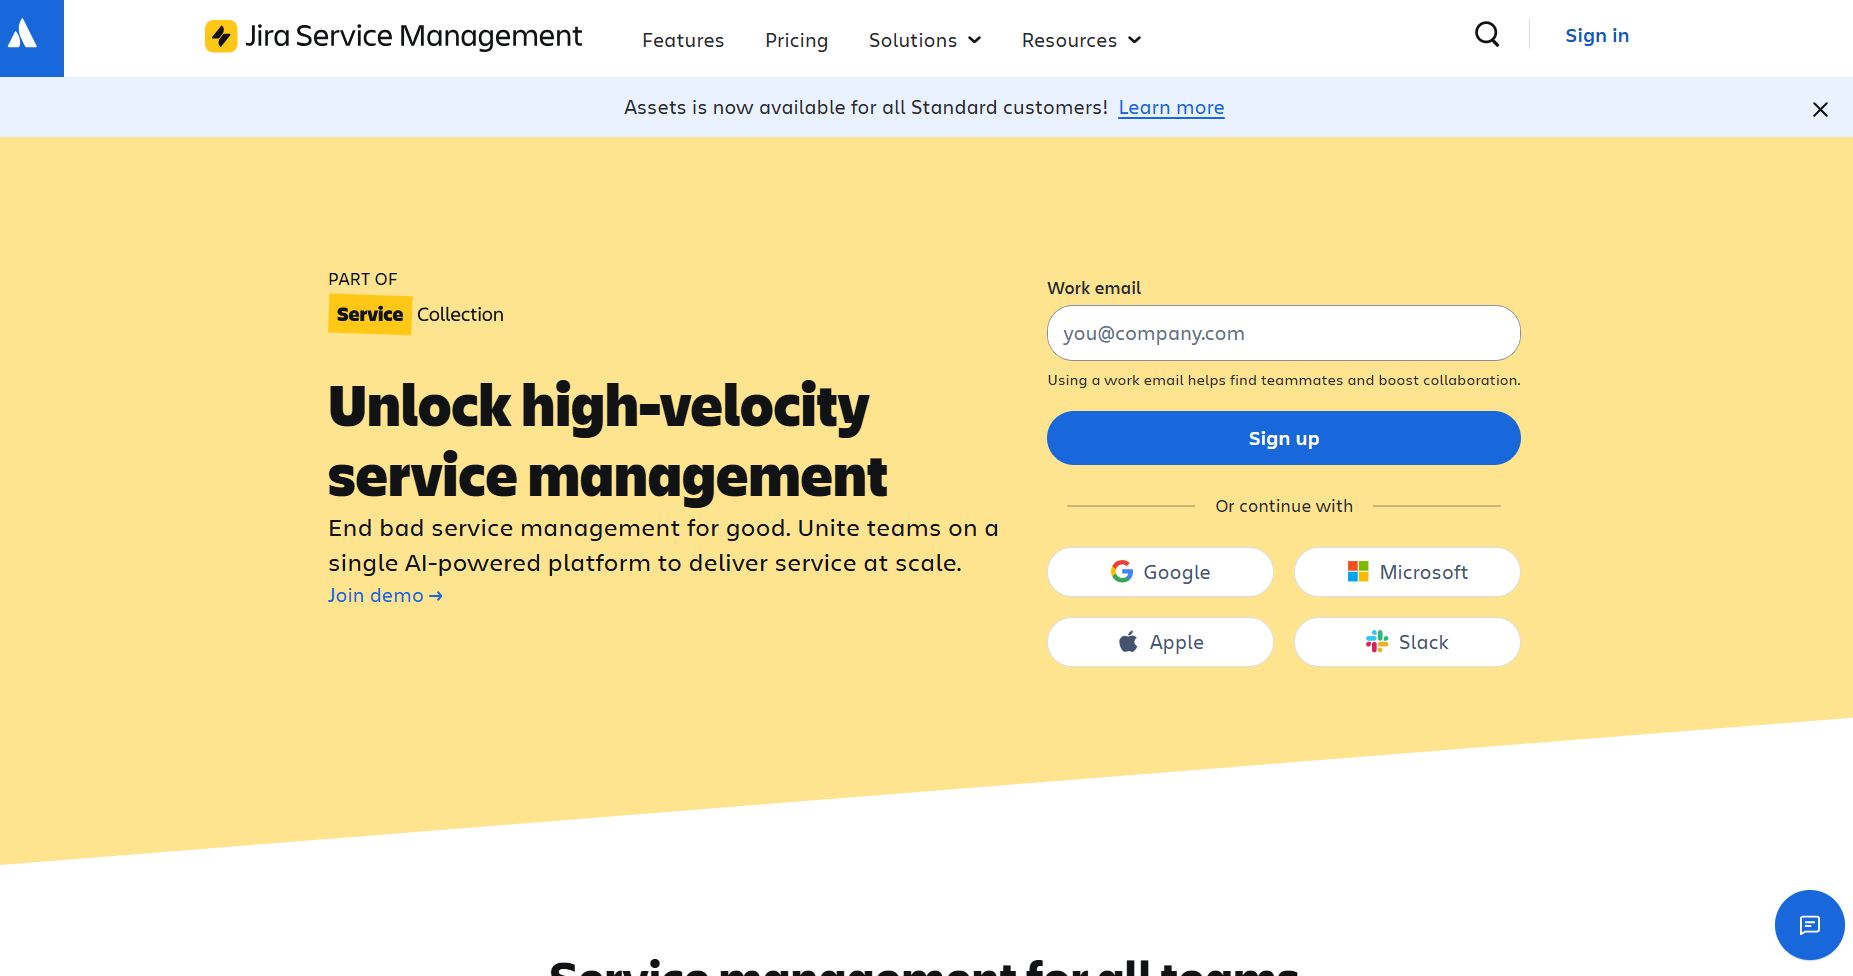Click the Sign in link
This screenshot has height=976, width=1853.
1597,35
